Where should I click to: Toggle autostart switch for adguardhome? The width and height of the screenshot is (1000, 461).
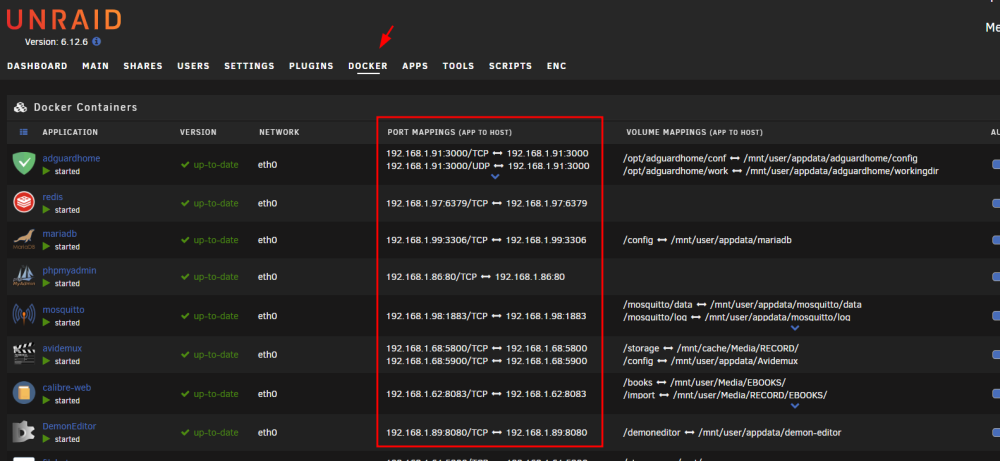996,164
